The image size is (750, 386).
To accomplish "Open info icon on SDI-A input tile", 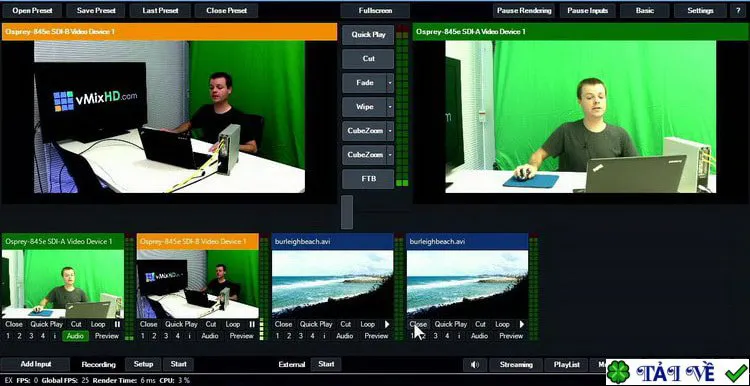I will pos(55,336).
